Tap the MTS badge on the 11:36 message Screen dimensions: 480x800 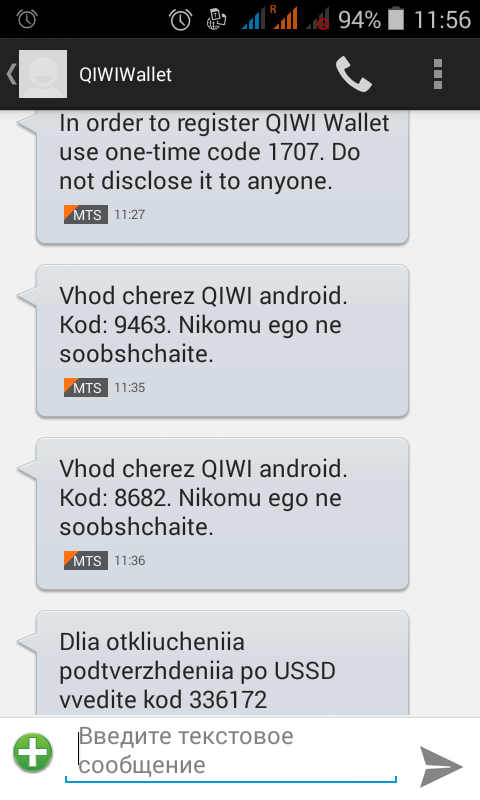click(86, 561)
